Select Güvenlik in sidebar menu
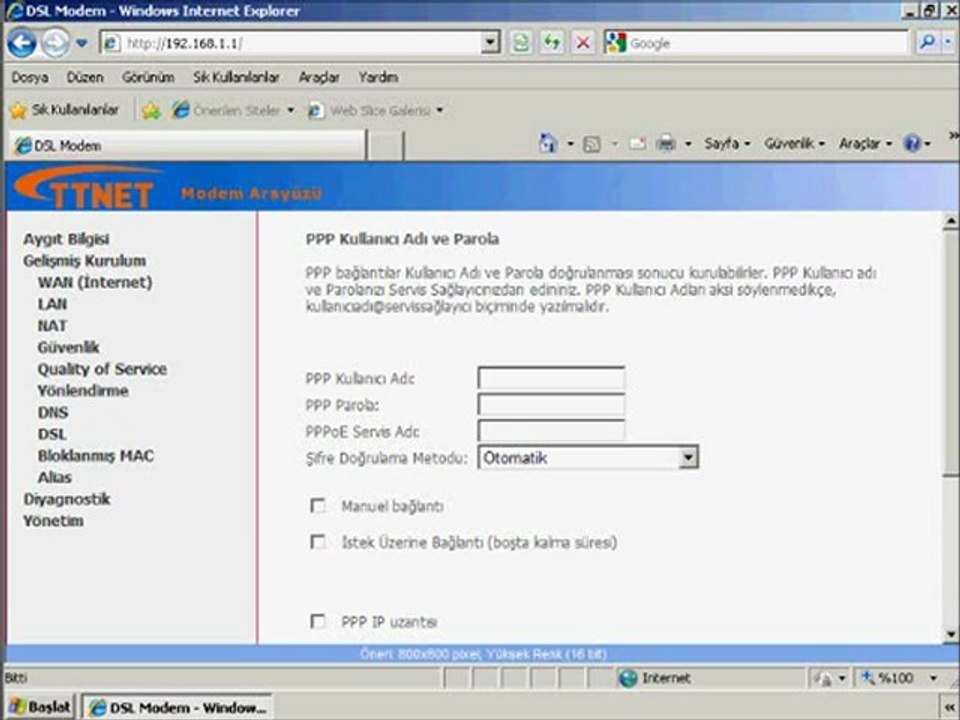This screenshot has width=960, height=720. pos(68,347)
